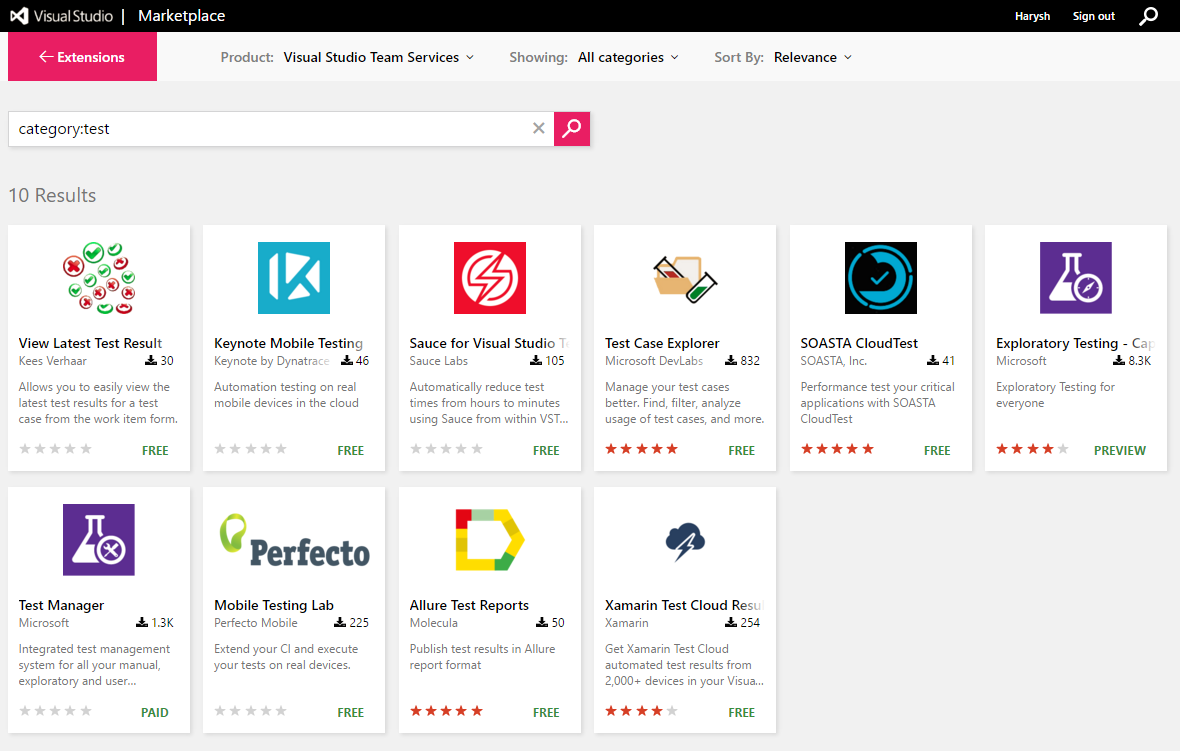Clear the search box with X icon
The width and height of the screenshot is (1180, 751).
[539, 129]
